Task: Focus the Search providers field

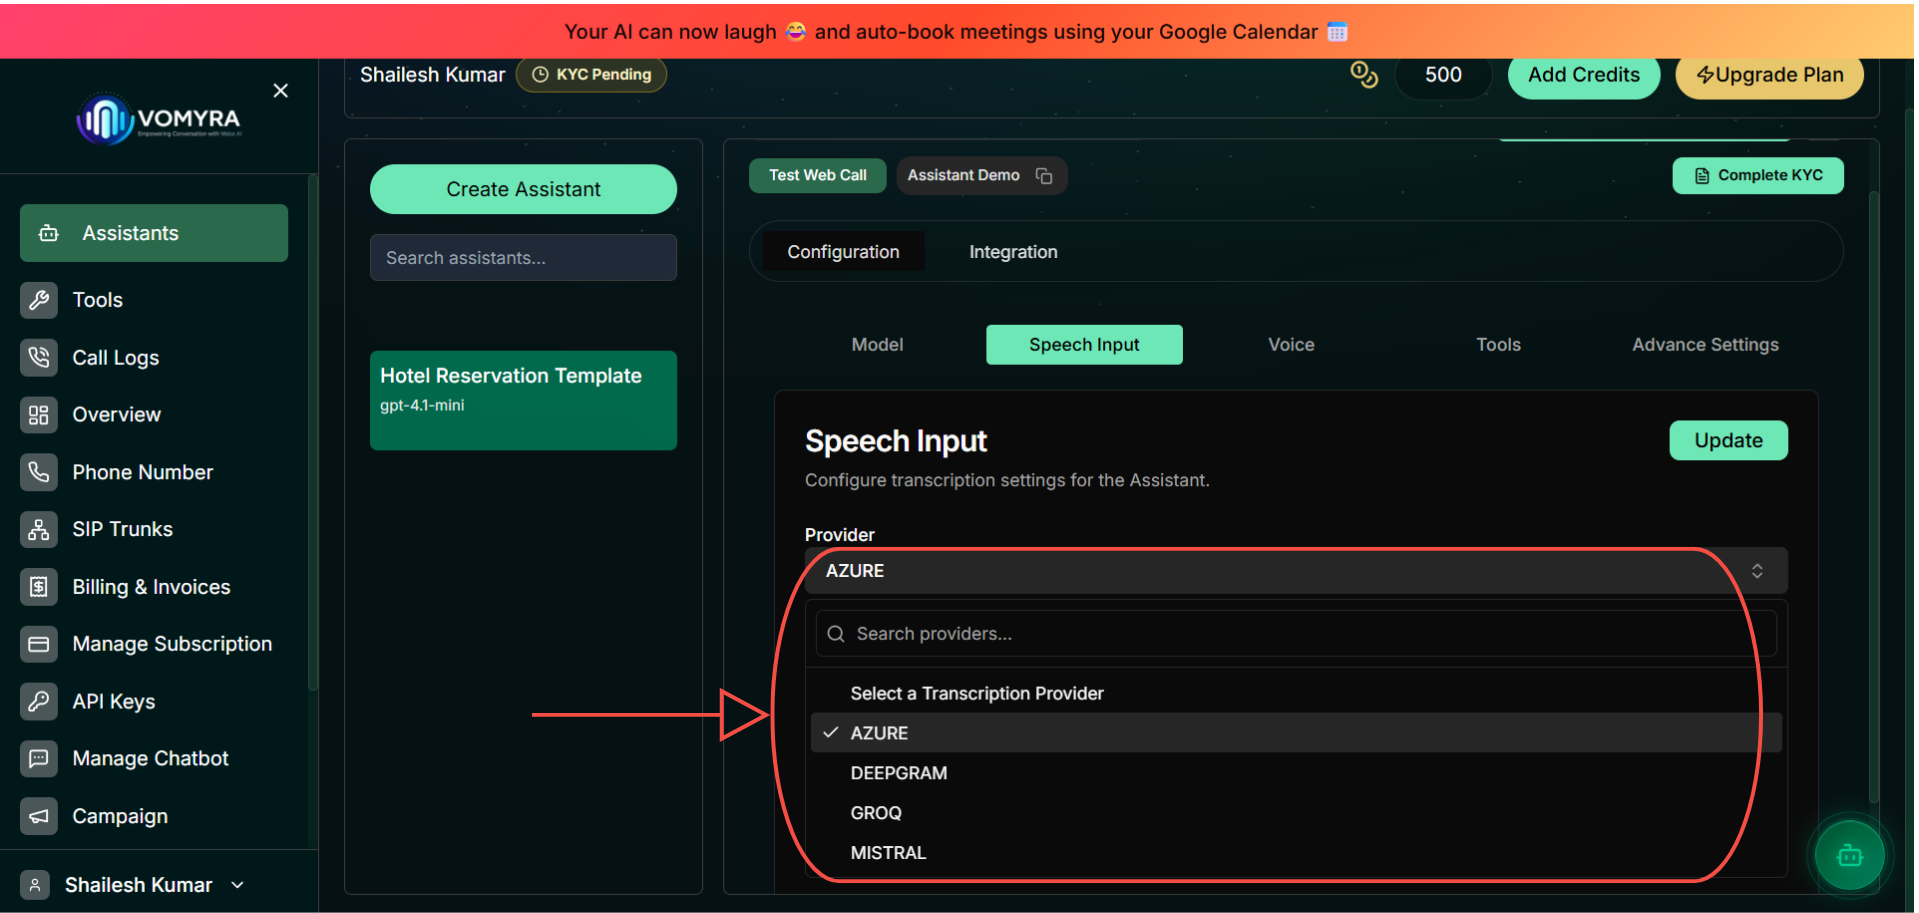Action: pos(1296,634)
